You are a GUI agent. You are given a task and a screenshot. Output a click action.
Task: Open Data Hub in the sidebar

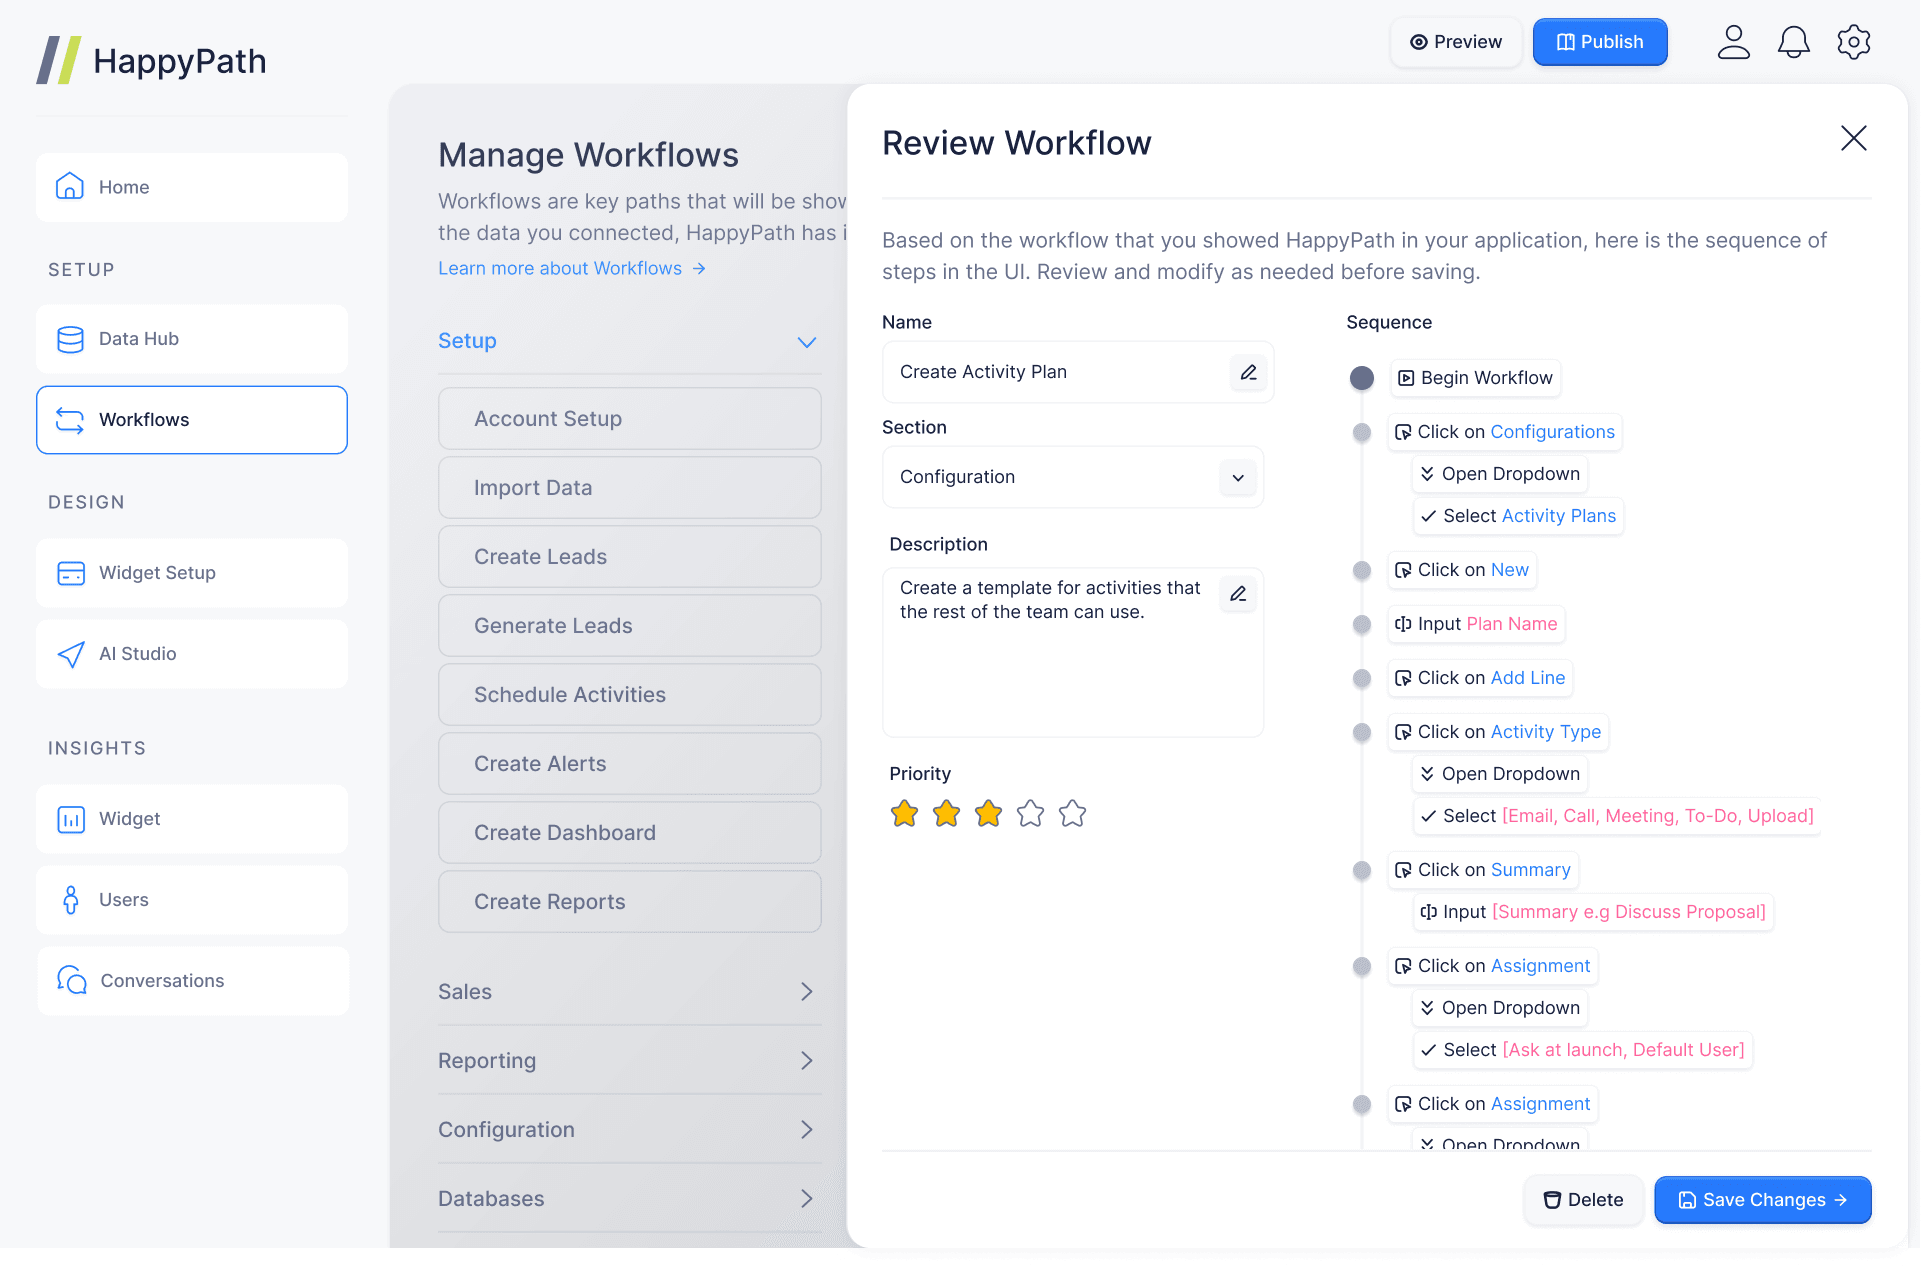pyautogui.click(x=193, y=340)
